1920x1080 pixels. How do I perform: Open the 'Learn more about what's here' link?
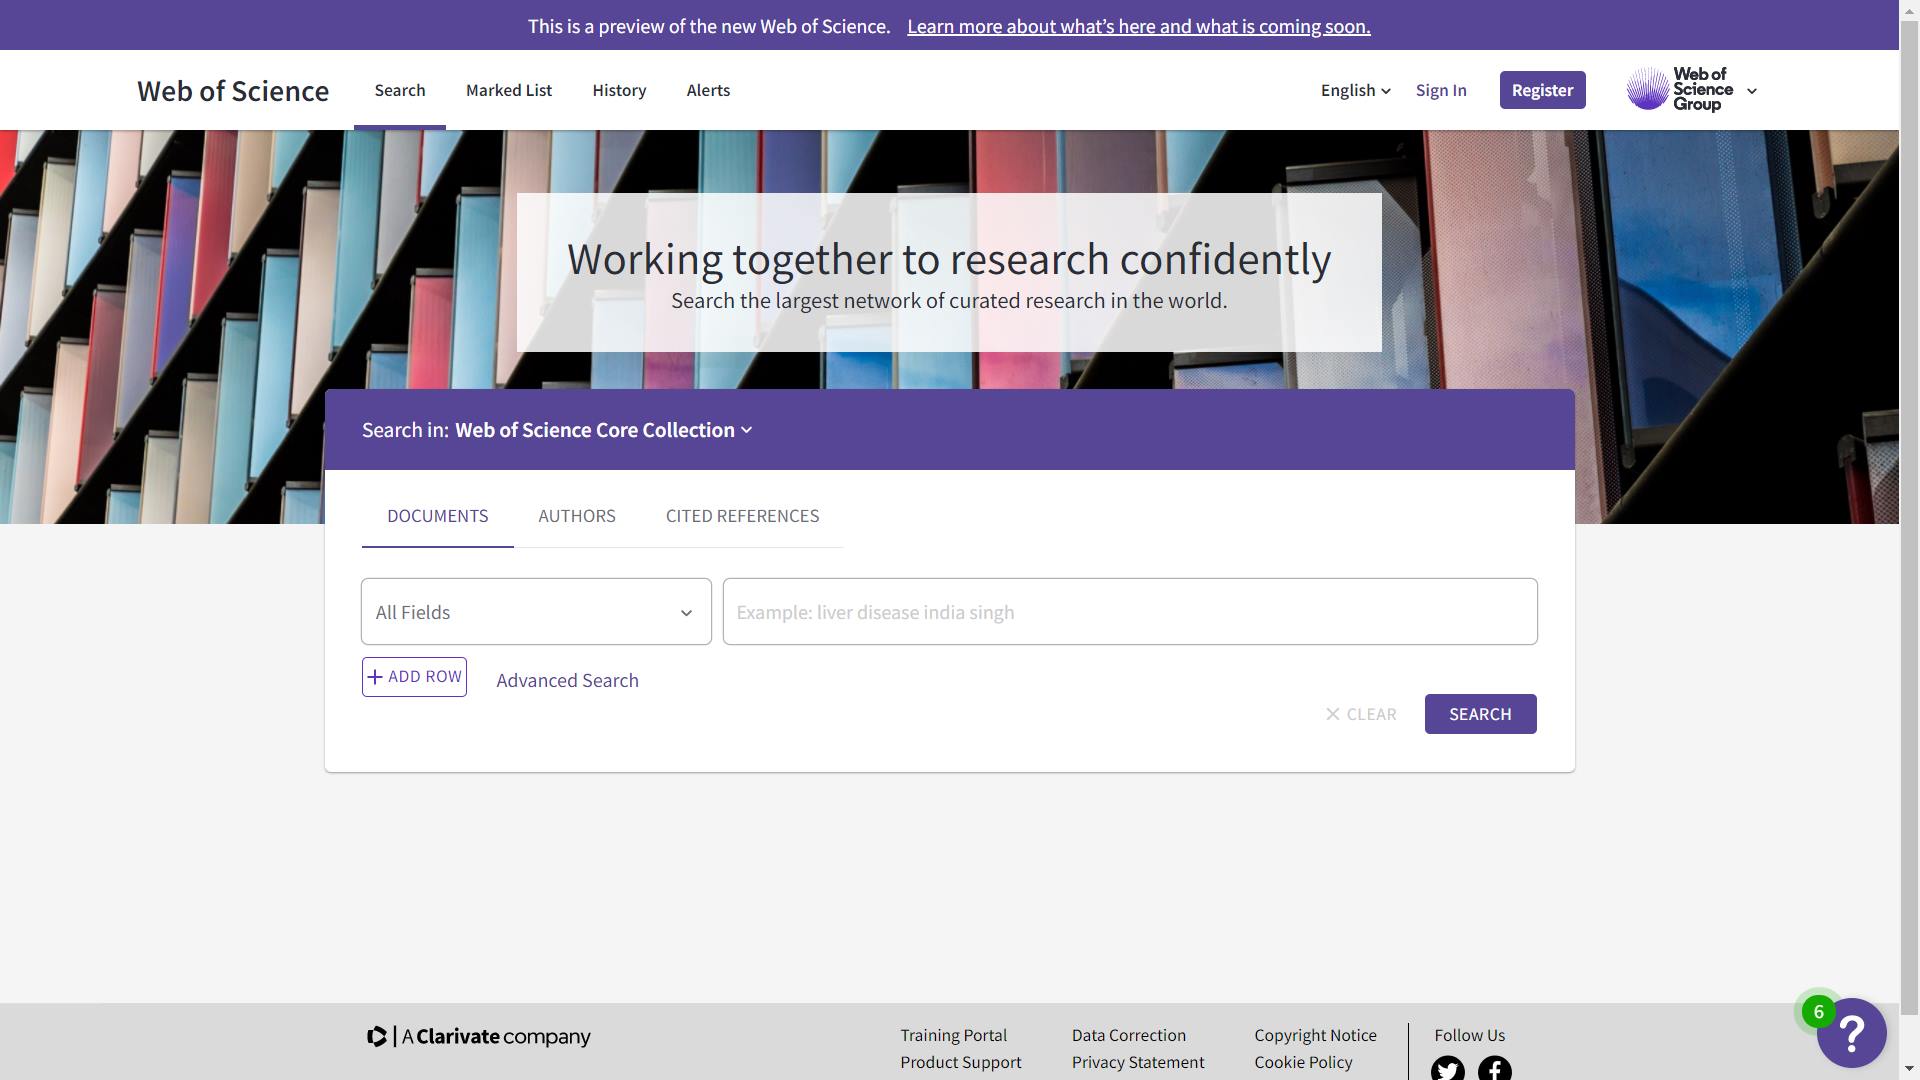pos(1139,26)
